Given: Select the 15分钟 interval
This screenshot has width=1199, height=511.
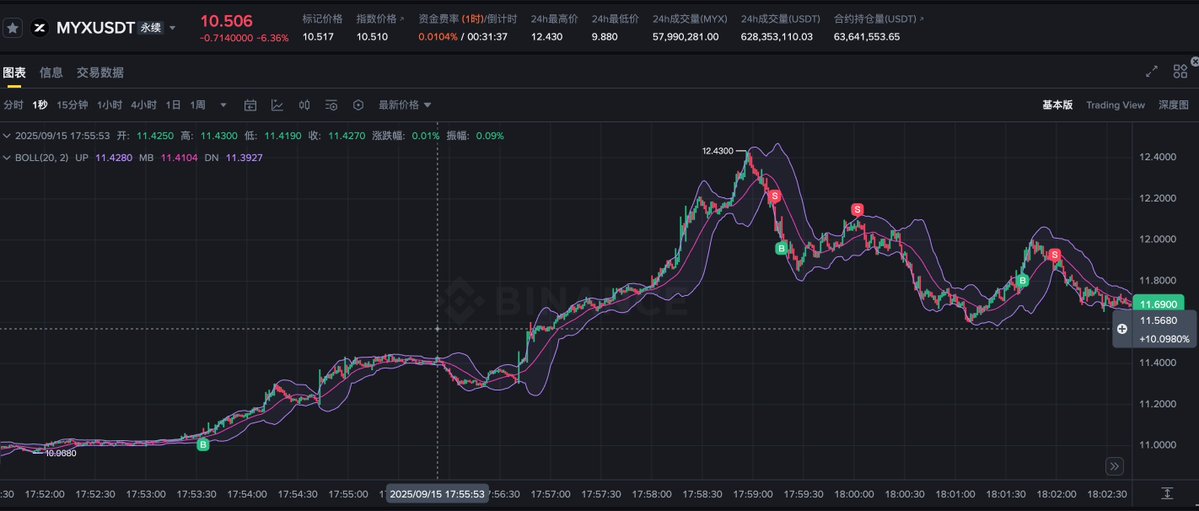Looking at the screenshot, I should tap(73, 105).
